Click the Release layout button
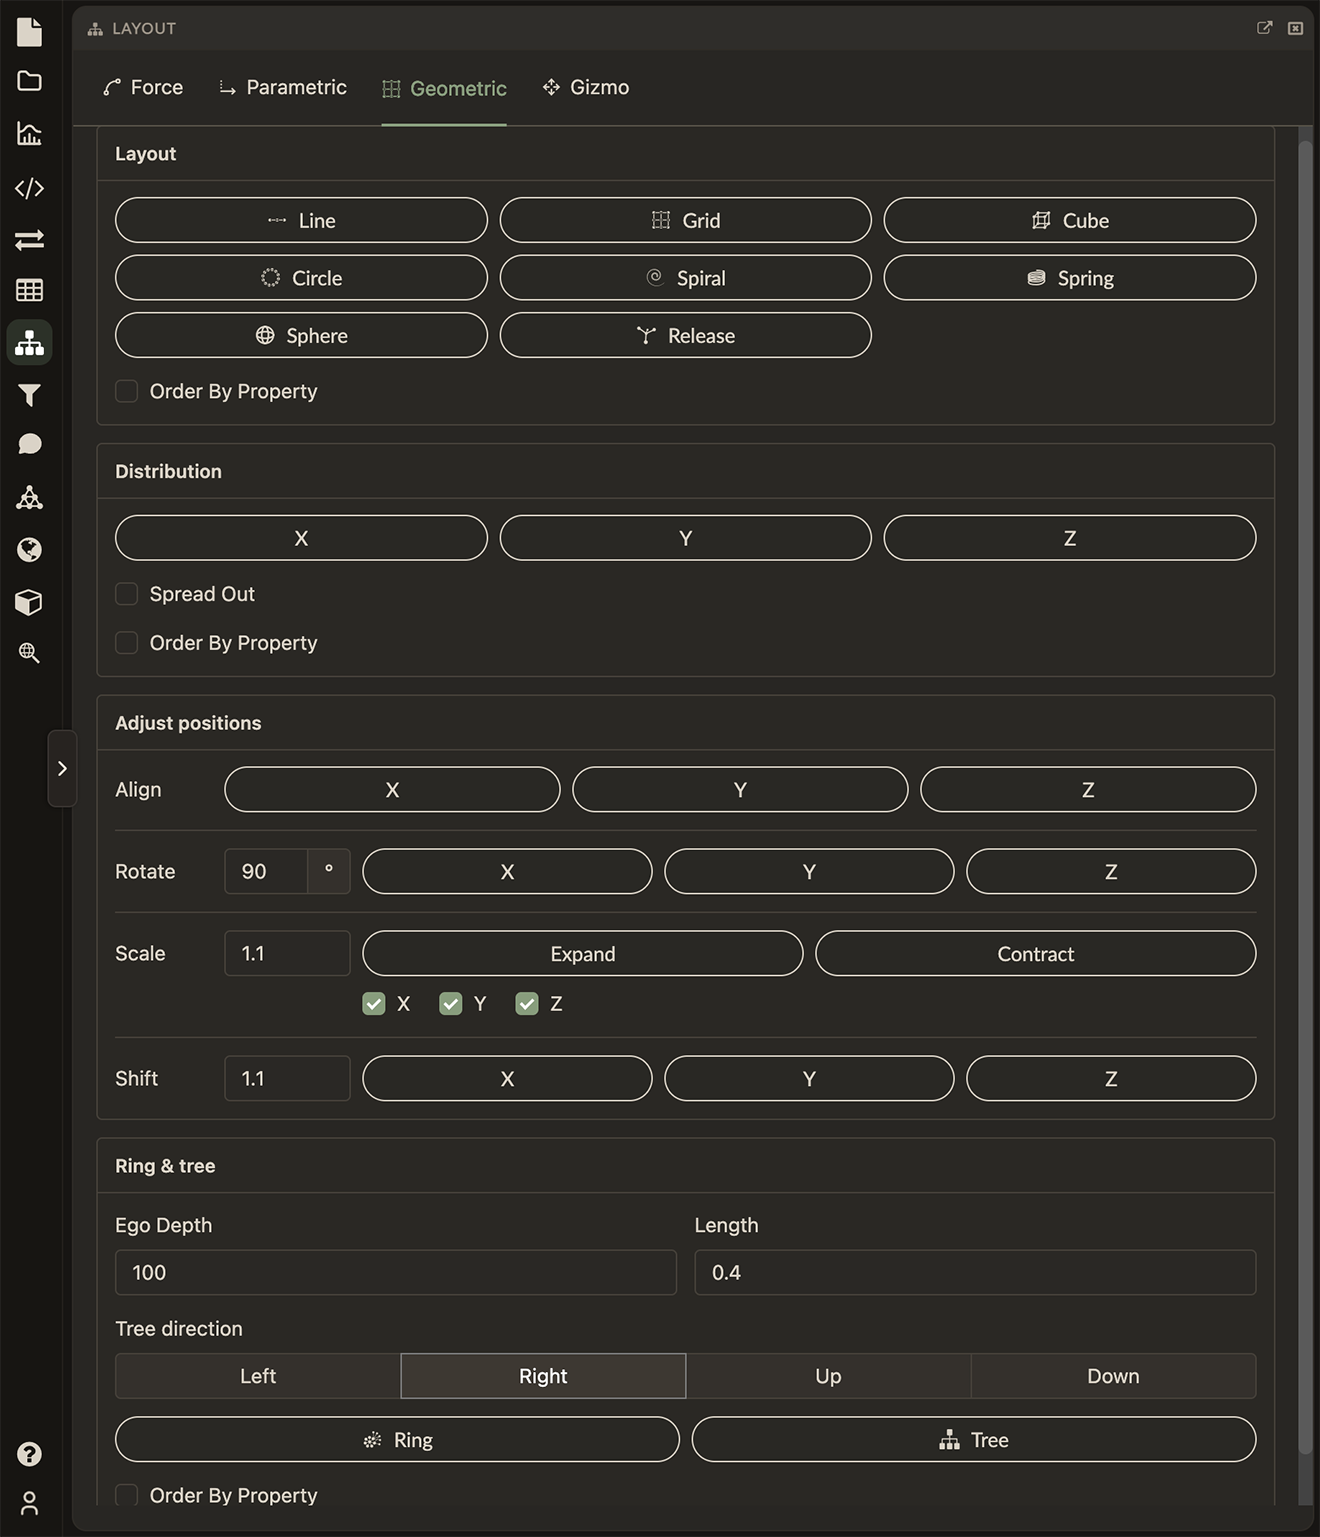1320x1537 pixels. pos(686,336)
